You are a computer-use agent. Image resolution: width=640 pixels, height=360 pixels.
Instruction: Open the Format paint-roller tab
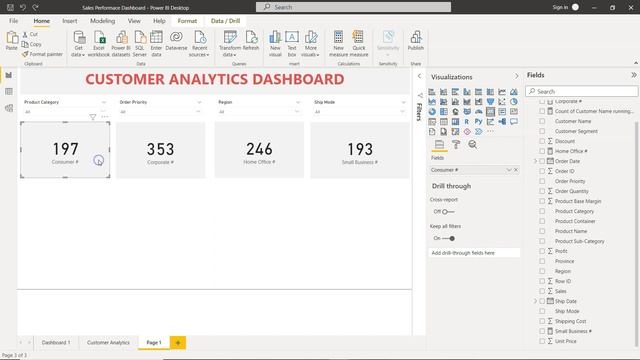456,144
